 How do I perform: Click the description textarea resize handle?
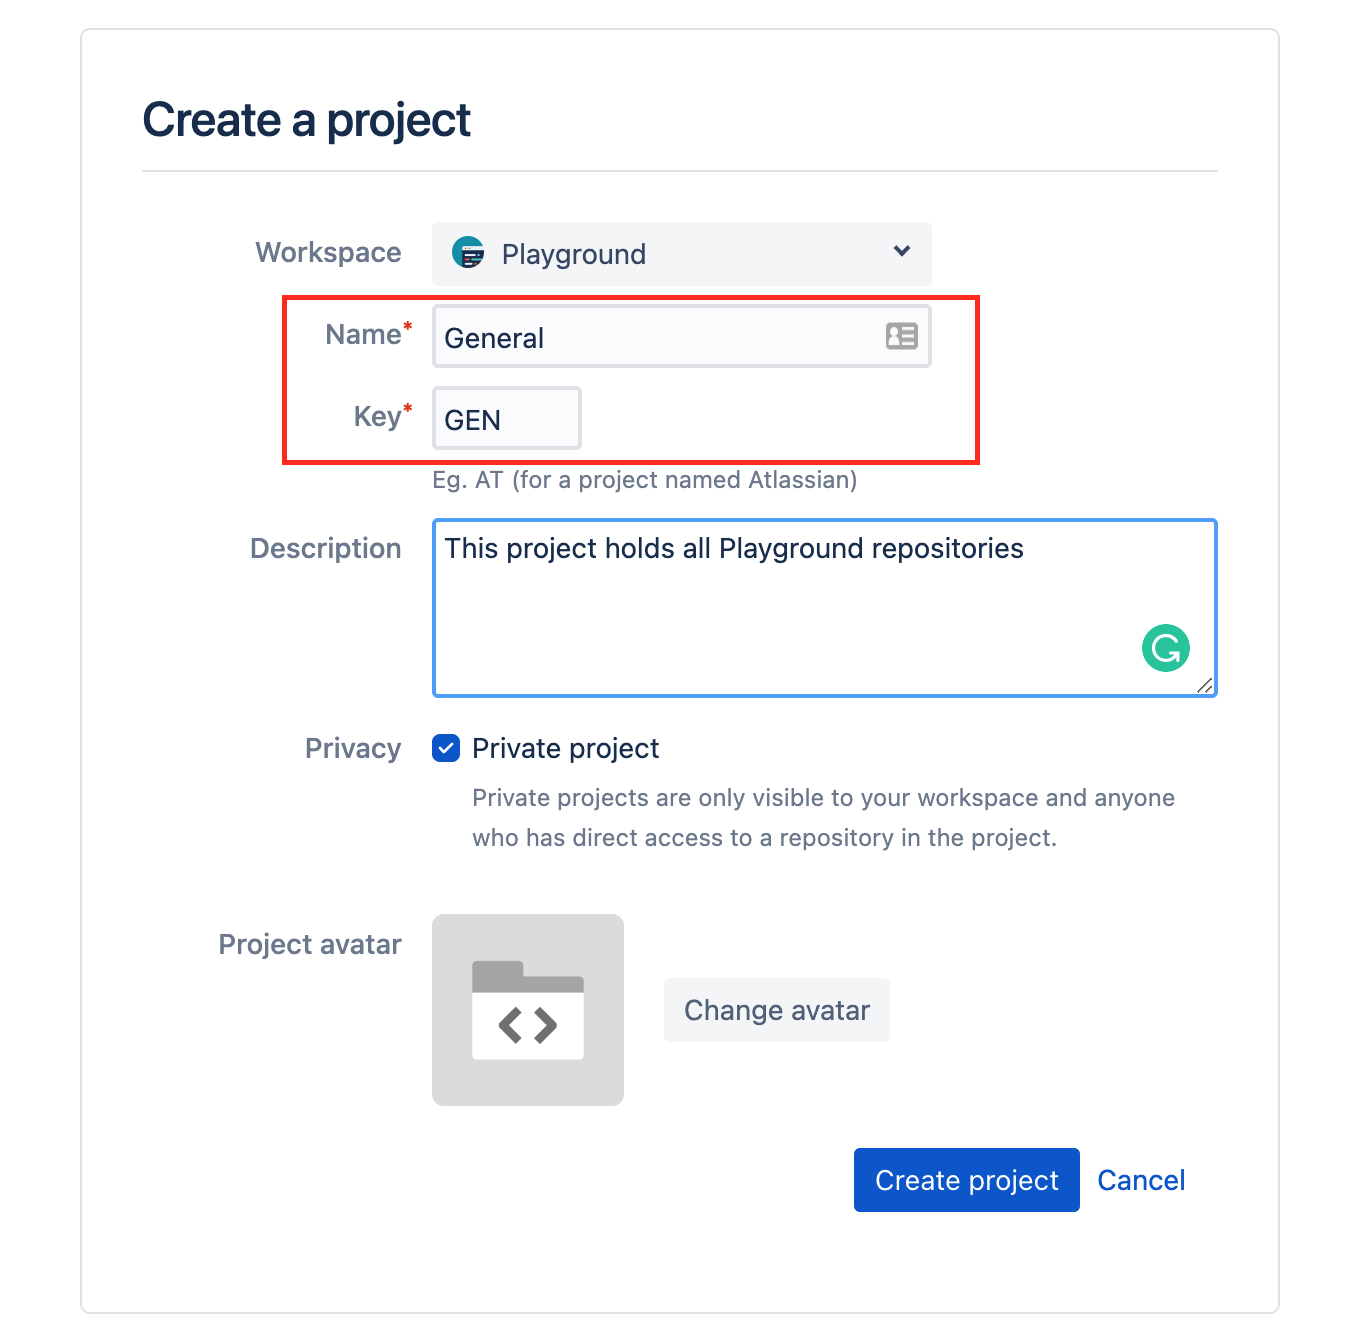1205,685
